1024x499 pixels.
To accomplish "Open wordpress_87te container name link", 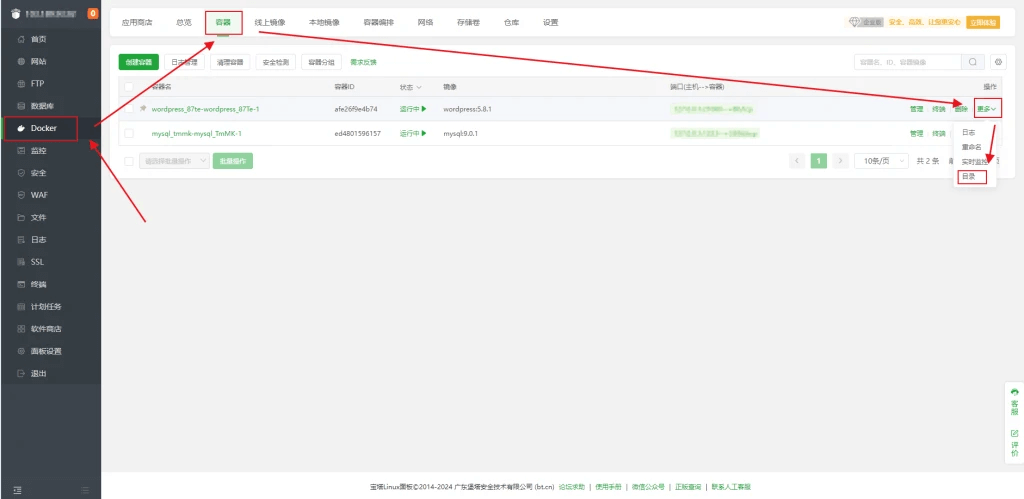I will (205, 109).
